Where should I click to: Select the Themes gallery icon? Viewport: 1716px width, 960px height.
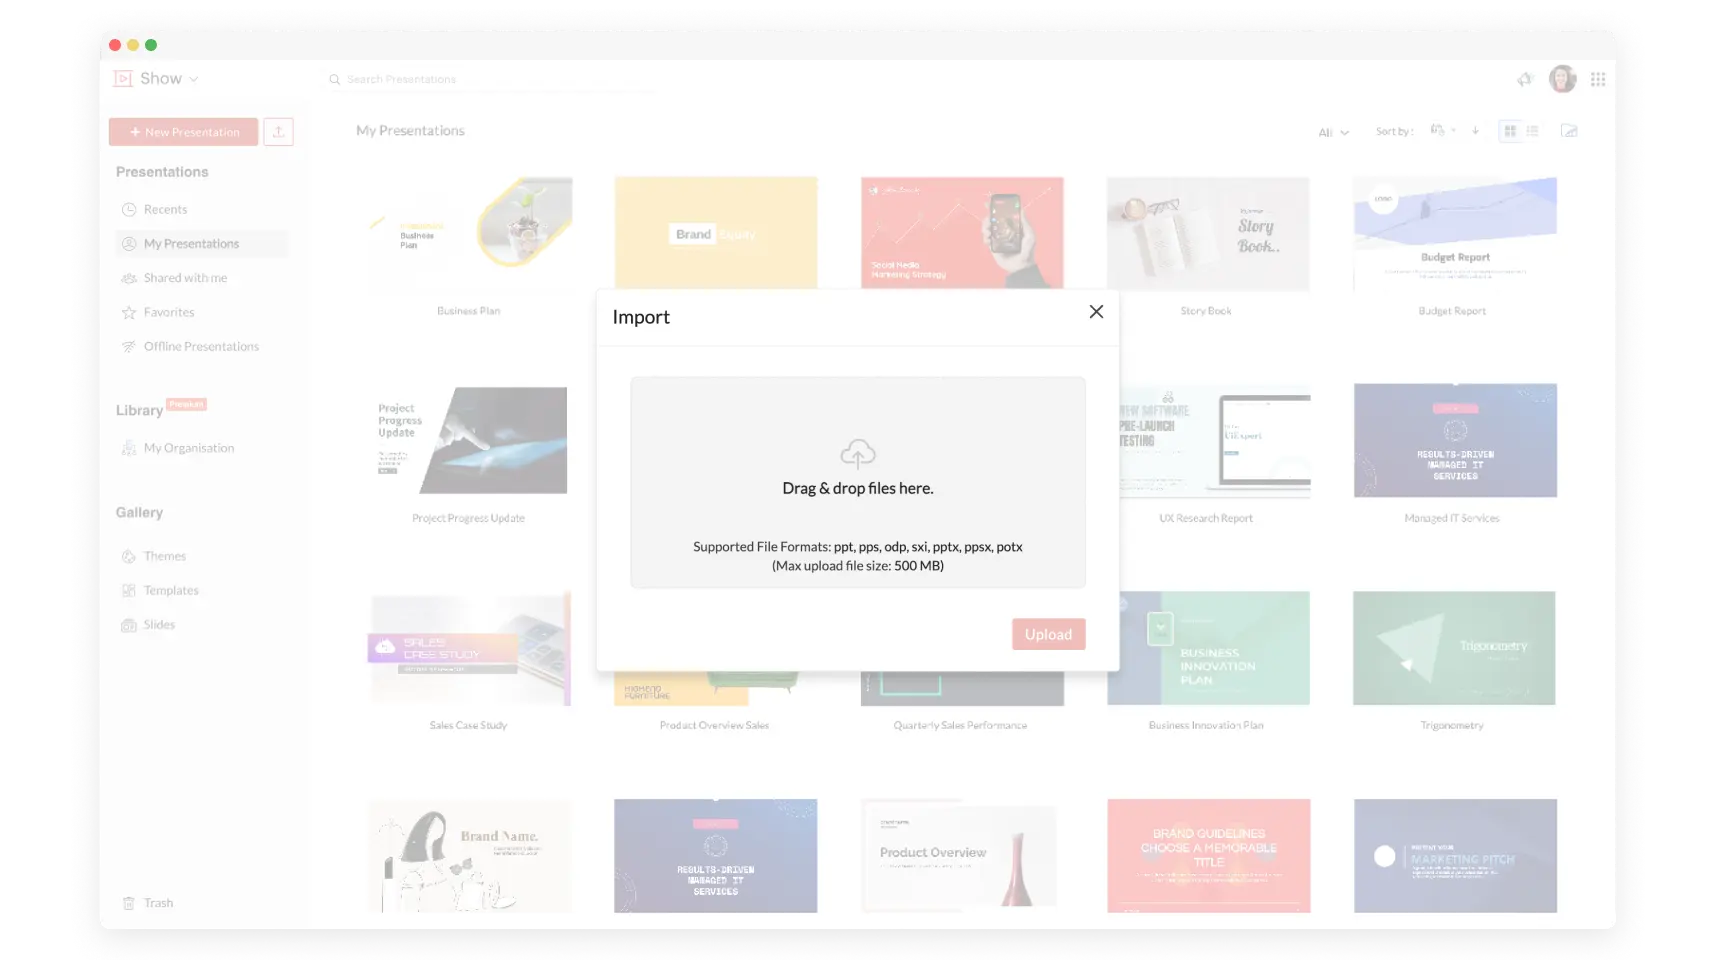pyautogui.click(x=128, y=556)
